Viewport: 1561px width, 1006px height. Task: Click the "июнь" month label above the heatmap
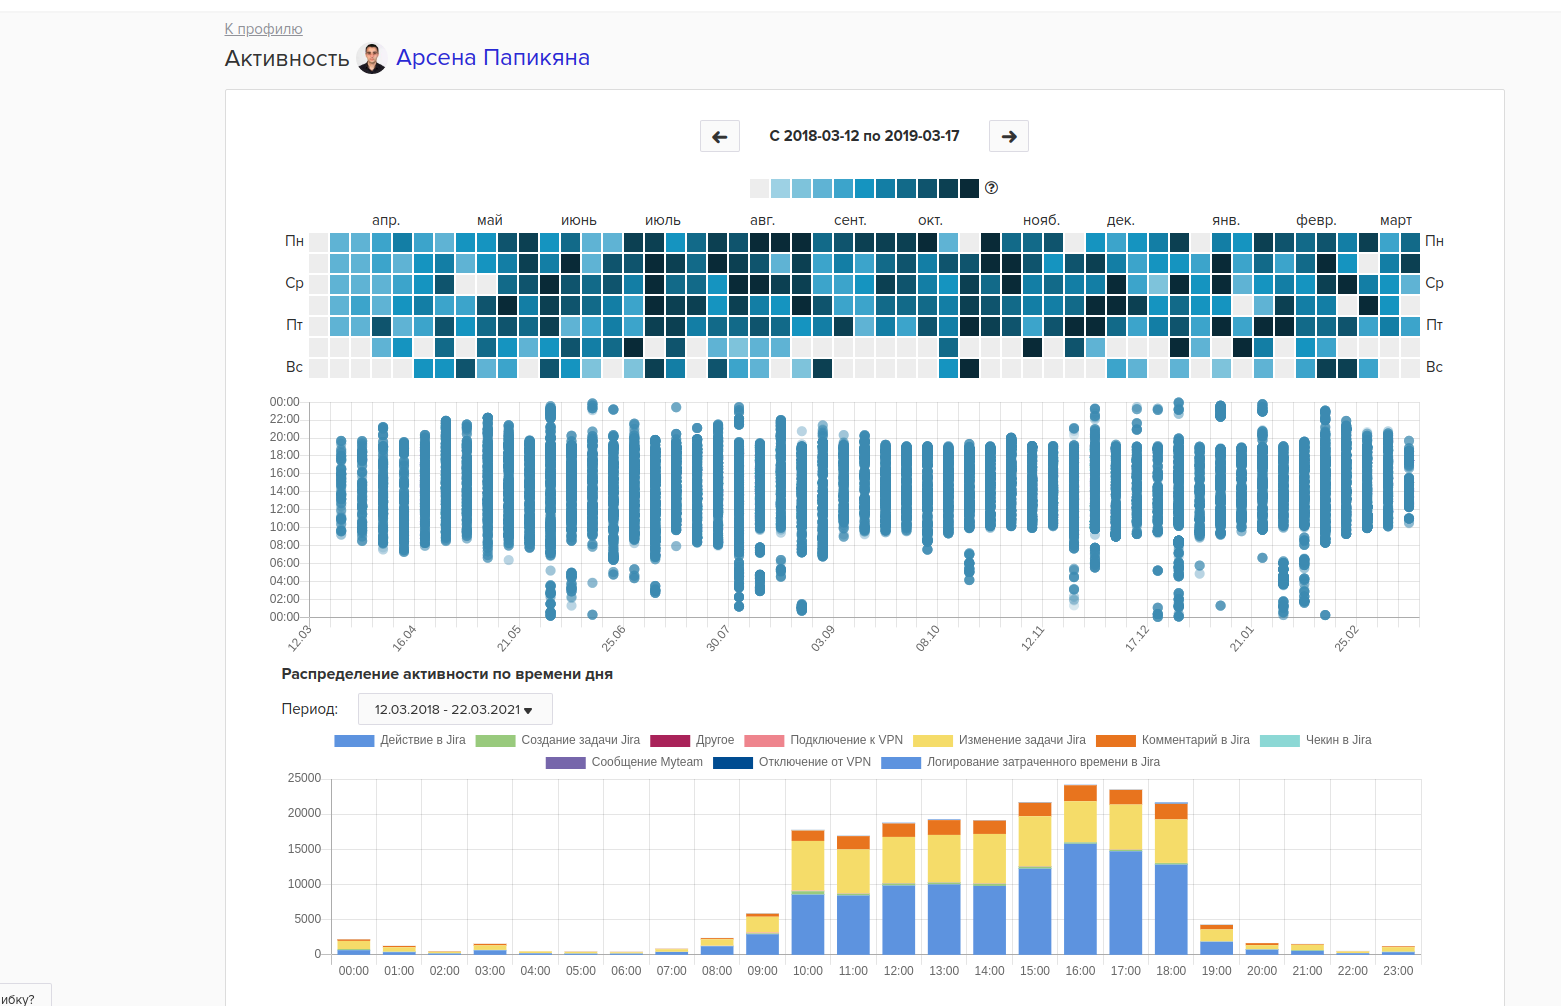pyautogui.click(x=579, y=220)
